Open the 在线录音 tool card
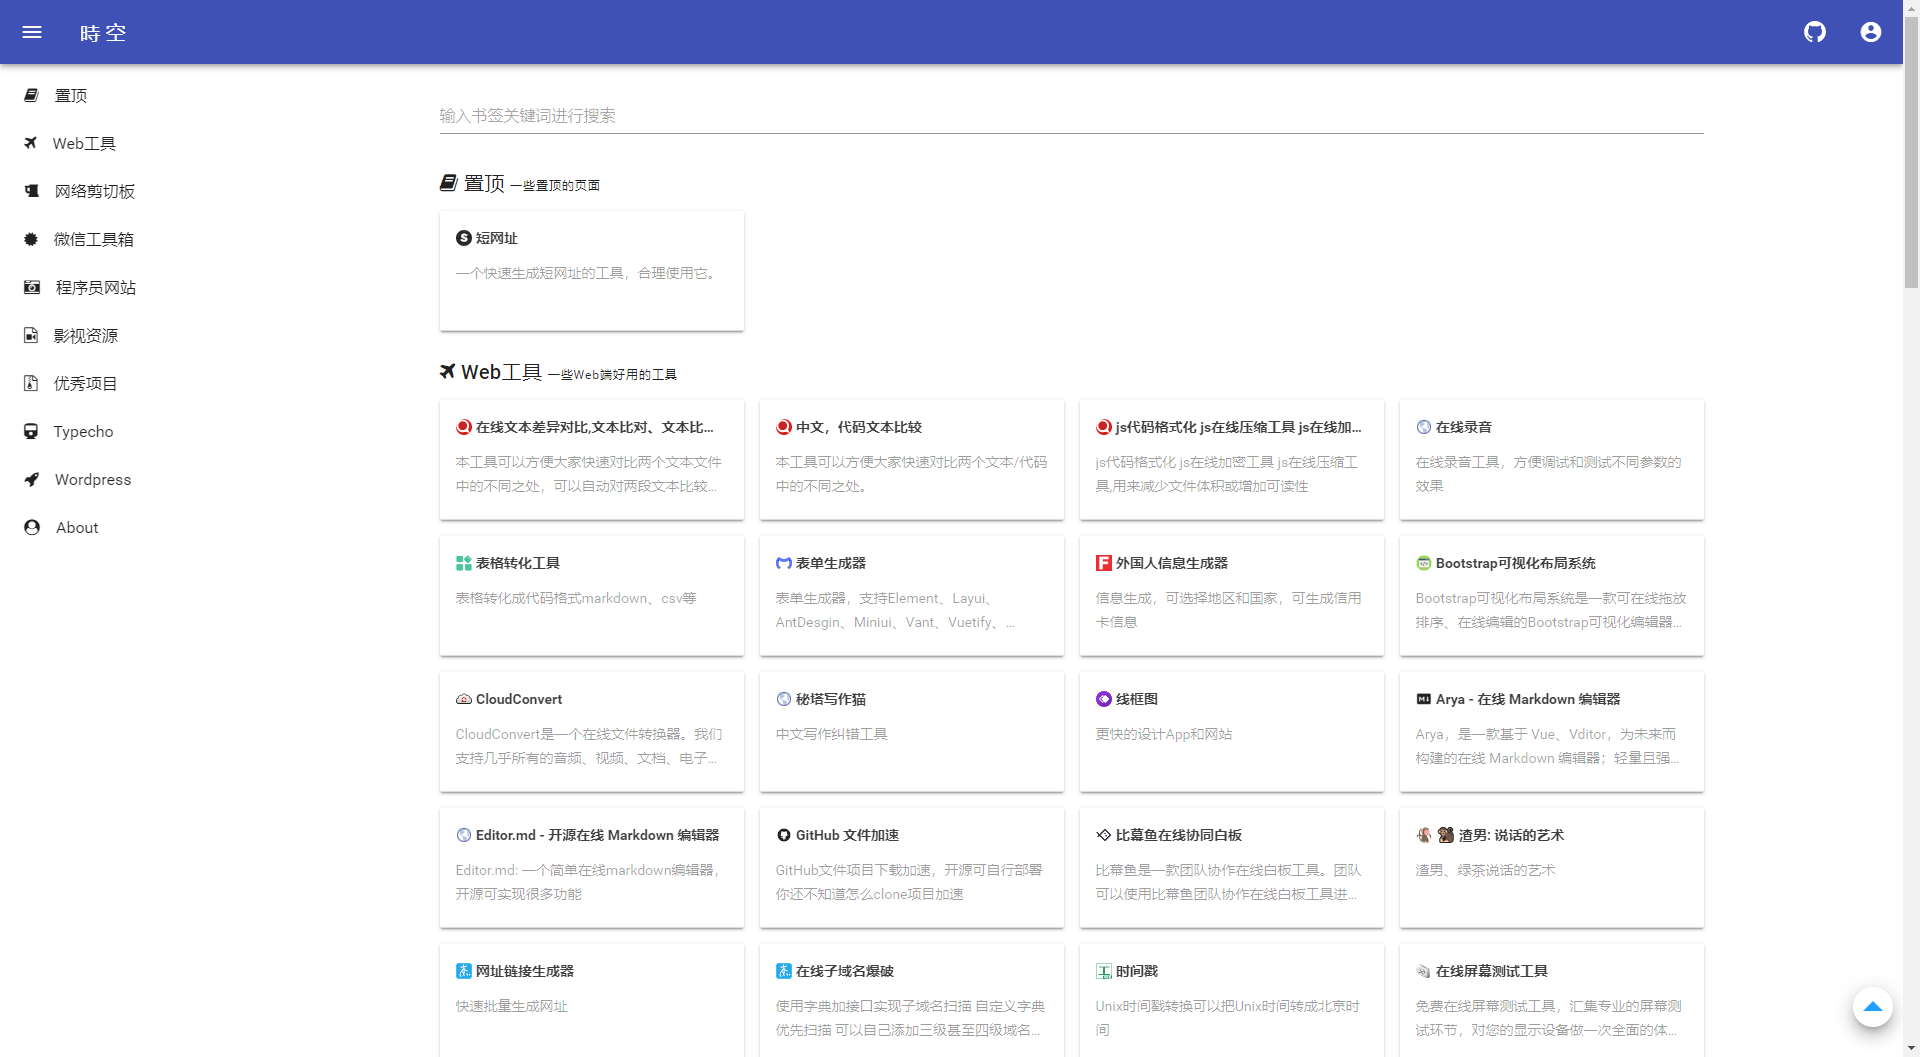Screen dimensions: 1920x1057 1551,459
